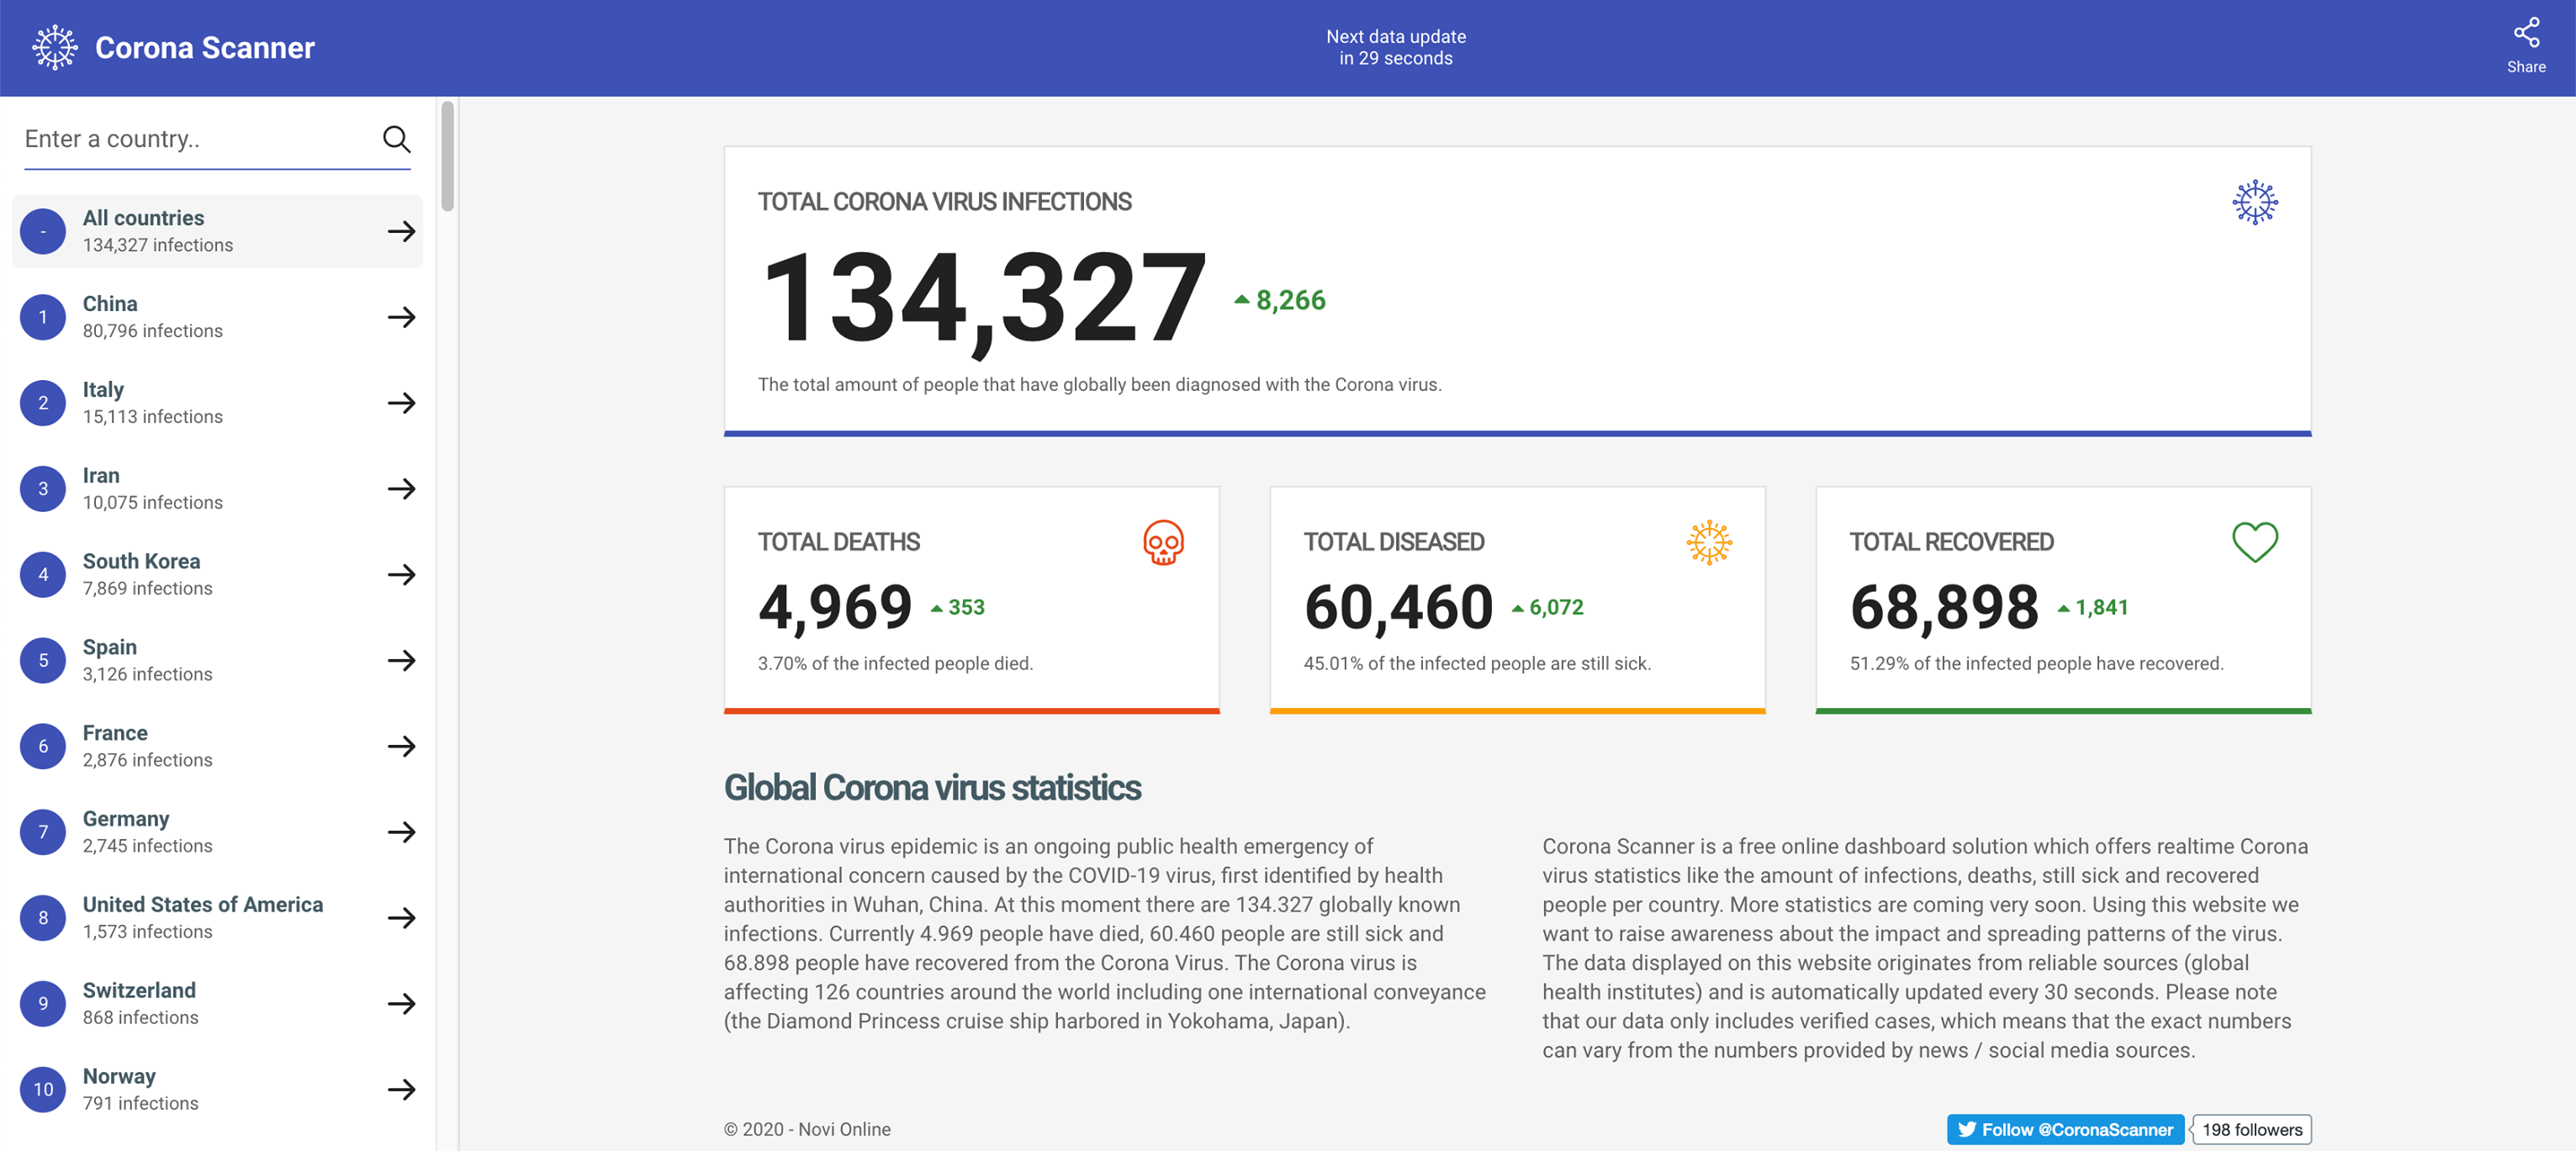Viewport: 2576px width, 1151px height.
Task: Open Iran details with its arrow
Action: coord(402,489)
